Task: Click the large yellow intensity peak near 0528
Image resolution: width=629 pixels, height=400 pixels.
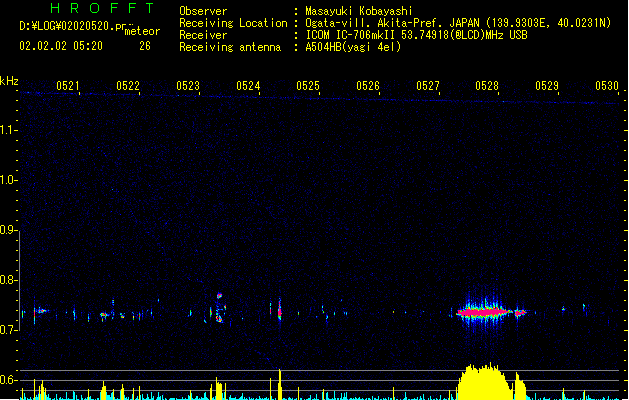Action: click(485, 381)
